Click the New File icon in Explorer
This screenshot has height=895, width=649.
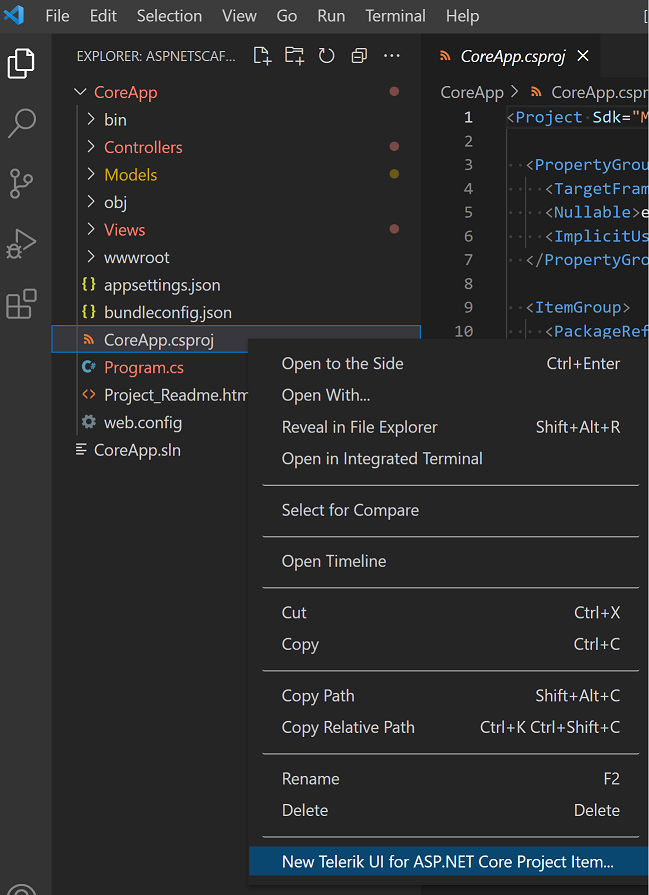click(262, 56)
